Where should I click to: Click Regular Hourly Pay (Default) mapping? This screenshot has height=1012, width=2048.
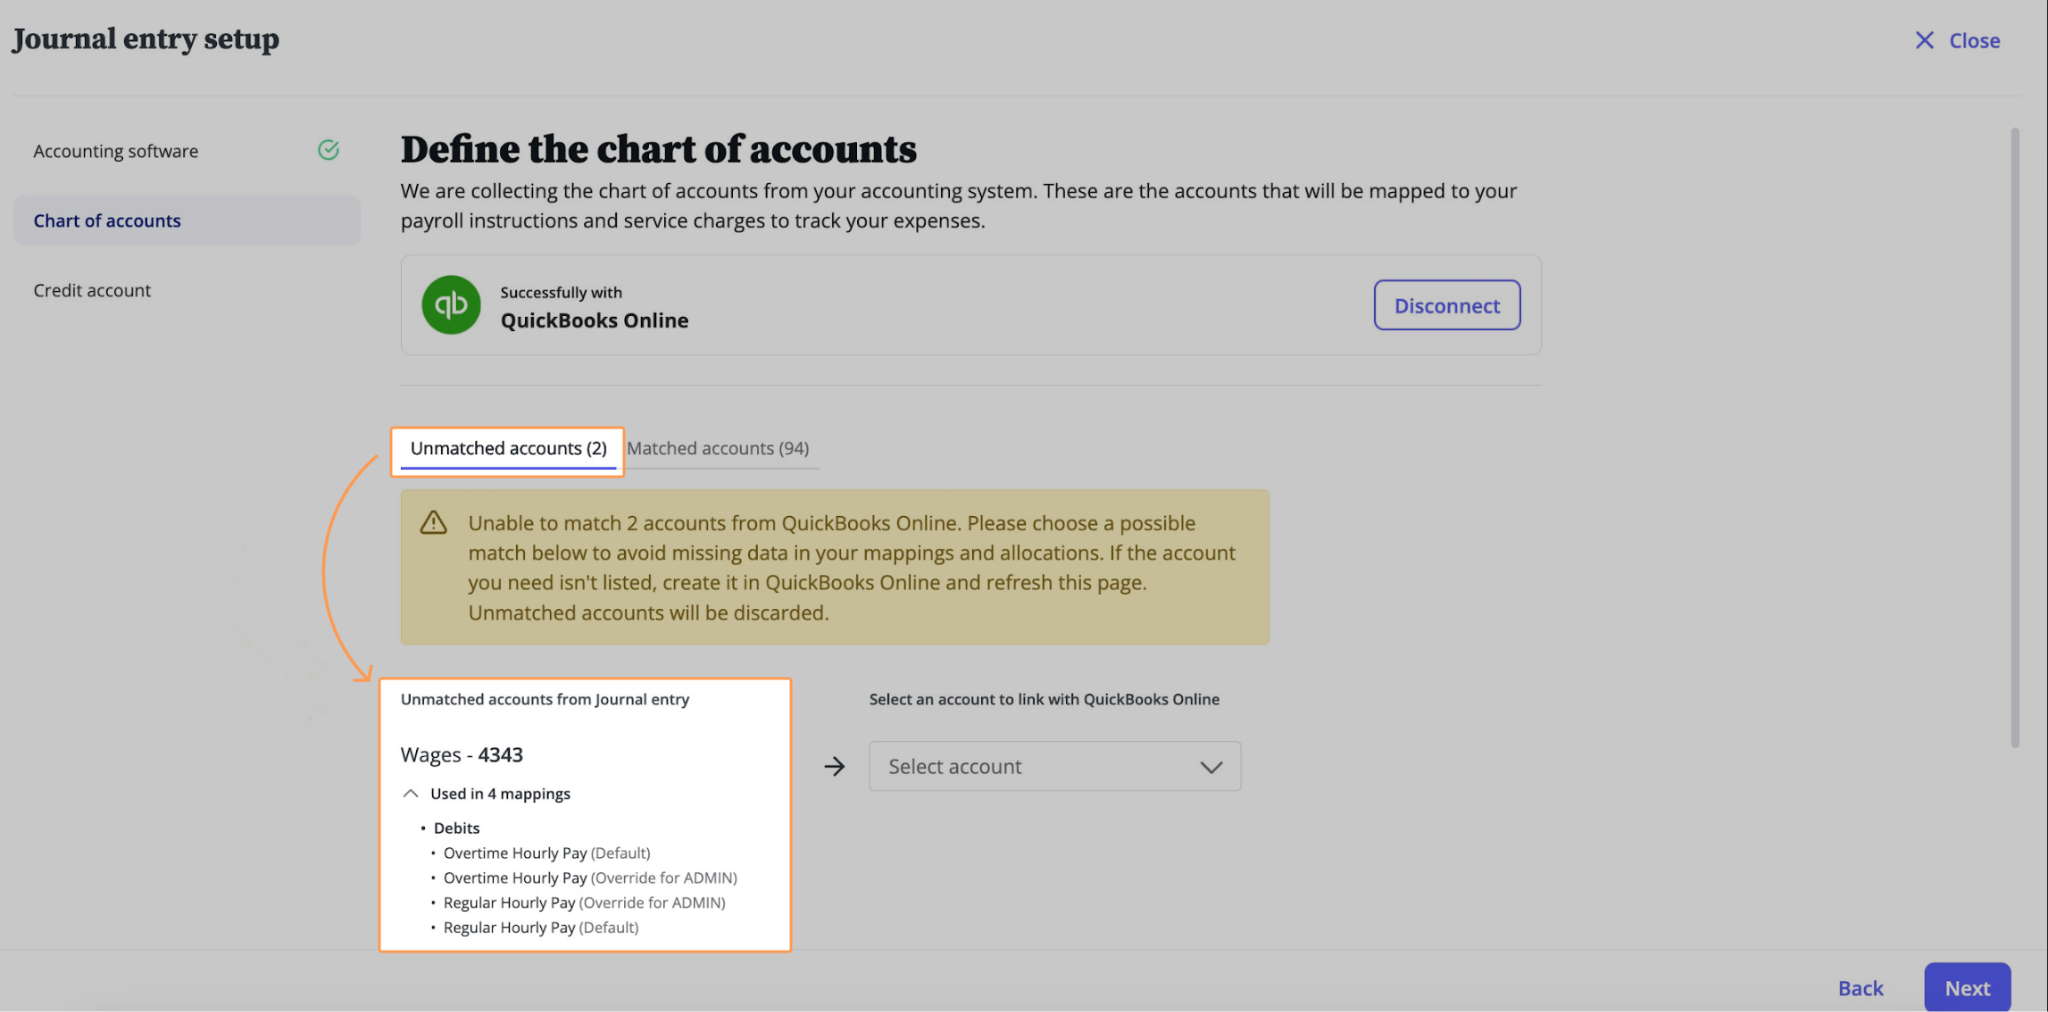click(x=541, y=928)
